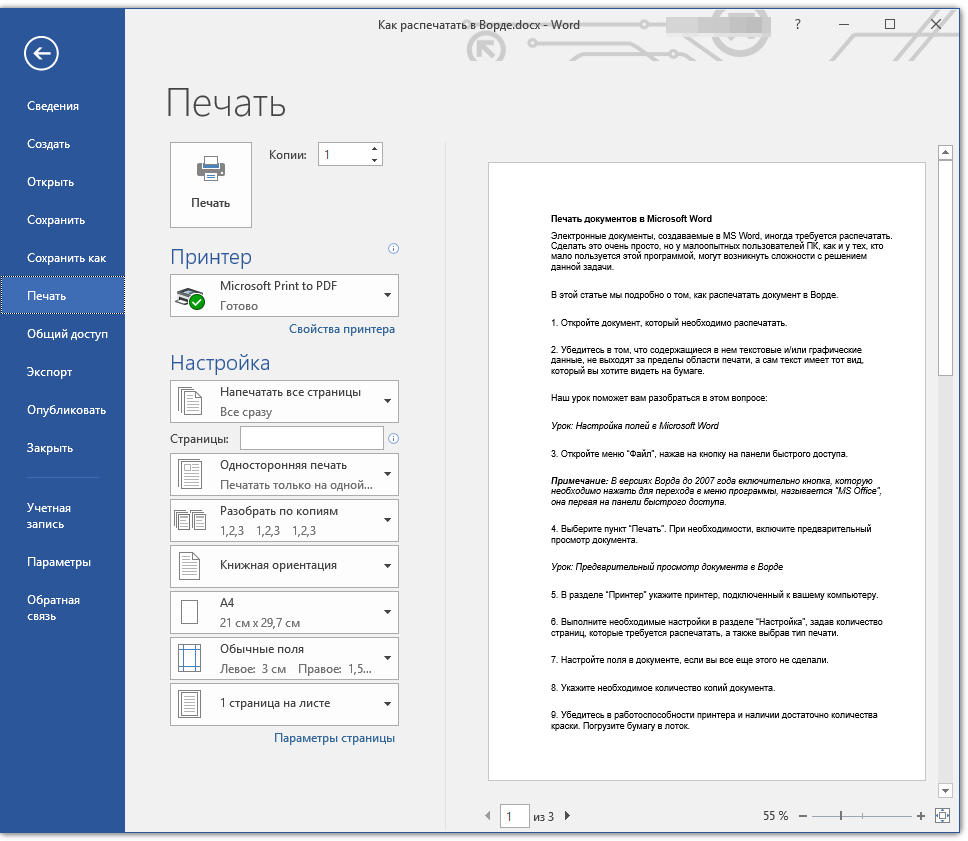Image resolution: width=968 pixels, height=841 pixels.
Task: Open the A4 paper size dropdown
Action: (x=284, y=612)
